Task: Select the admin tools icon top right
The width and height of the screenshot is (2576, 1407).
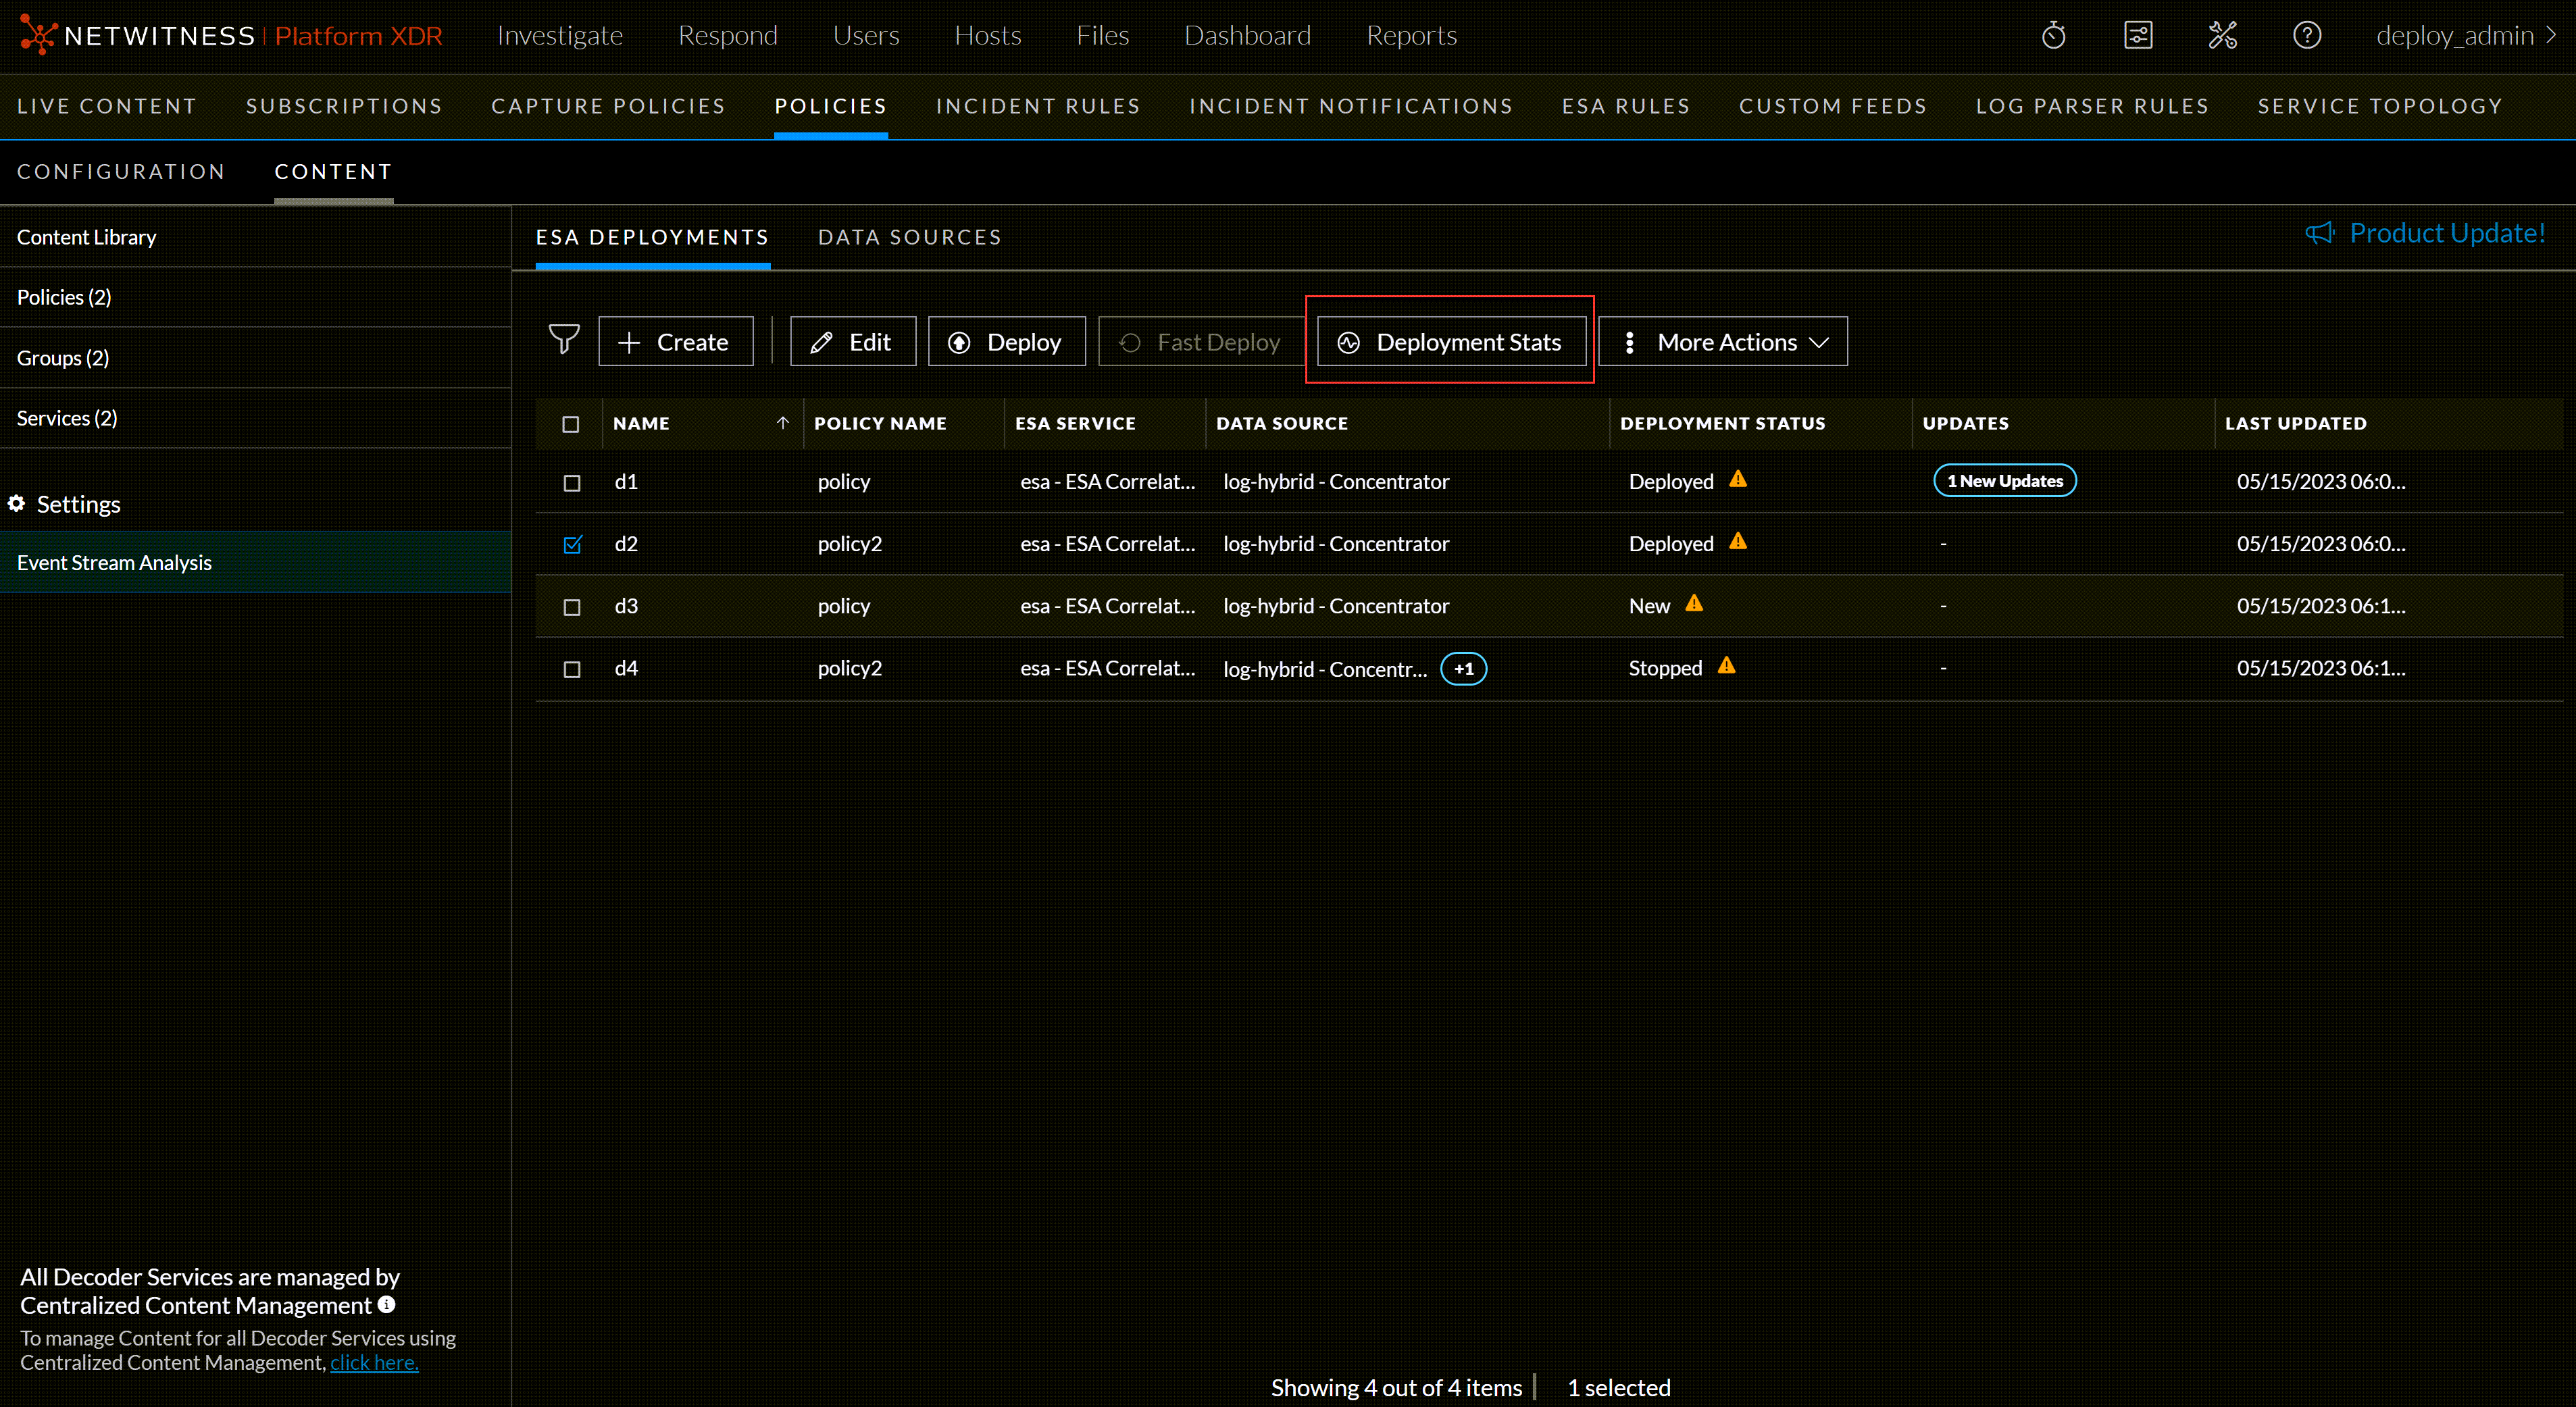Action: [2223, 35]
